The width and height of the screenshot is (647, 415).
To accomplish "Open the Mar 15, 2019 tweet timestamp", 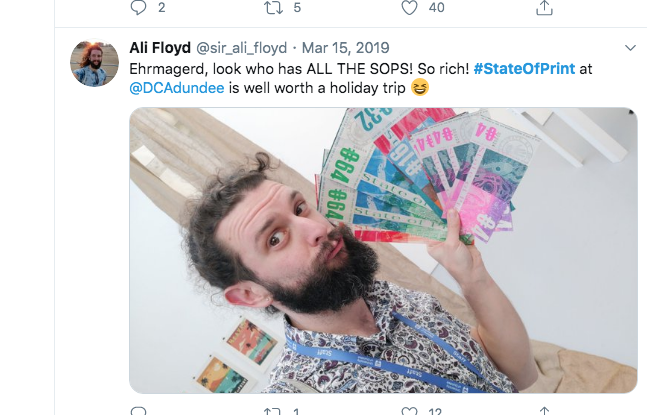I will [346, 48].
